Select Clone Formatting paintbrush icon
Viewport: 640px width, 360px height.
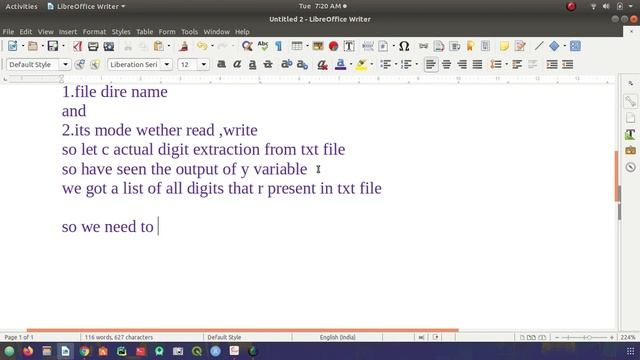click(x=183, y=46)
